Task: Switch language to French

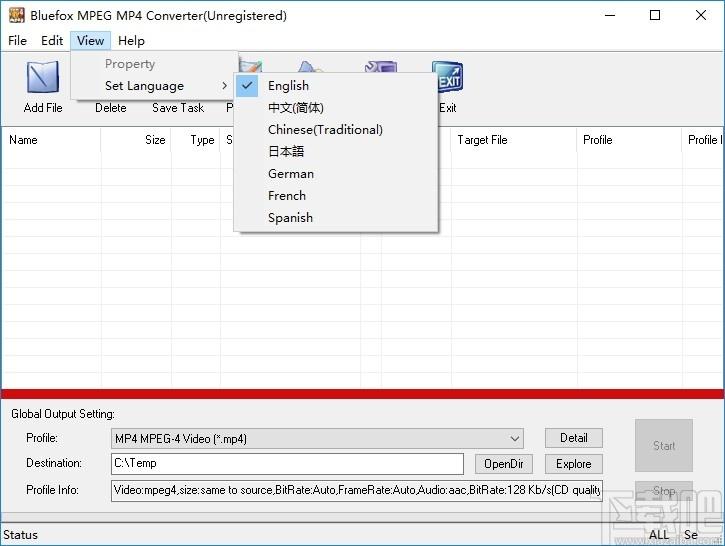Action: pos(336,196)
